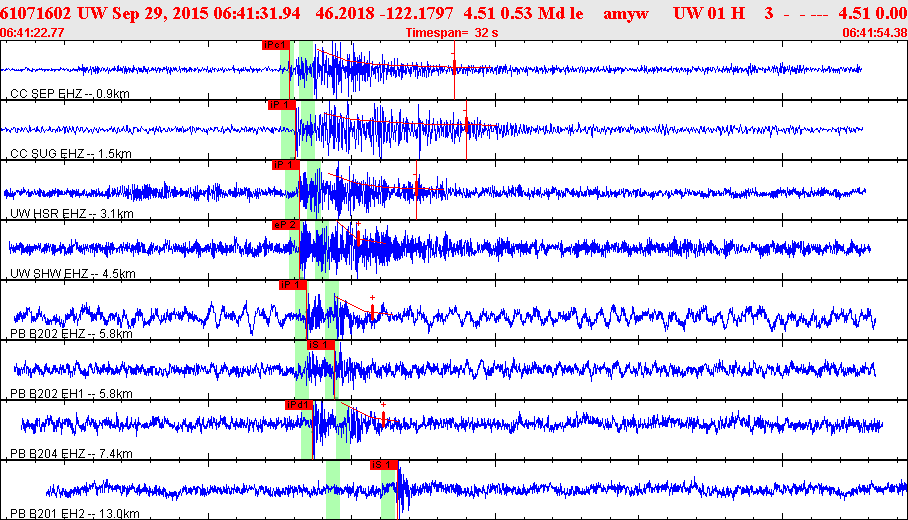Click the event ID 61071602 in header
This screenshot has height=520, width=908.
[36, 13]
